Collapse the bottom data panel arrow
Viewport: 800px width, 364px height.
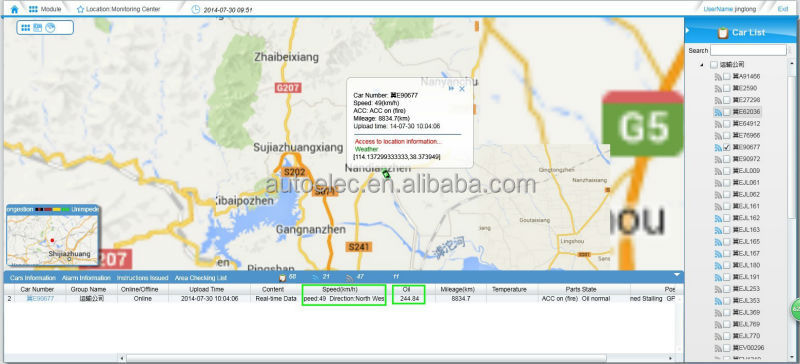click(x=677, y=275)
